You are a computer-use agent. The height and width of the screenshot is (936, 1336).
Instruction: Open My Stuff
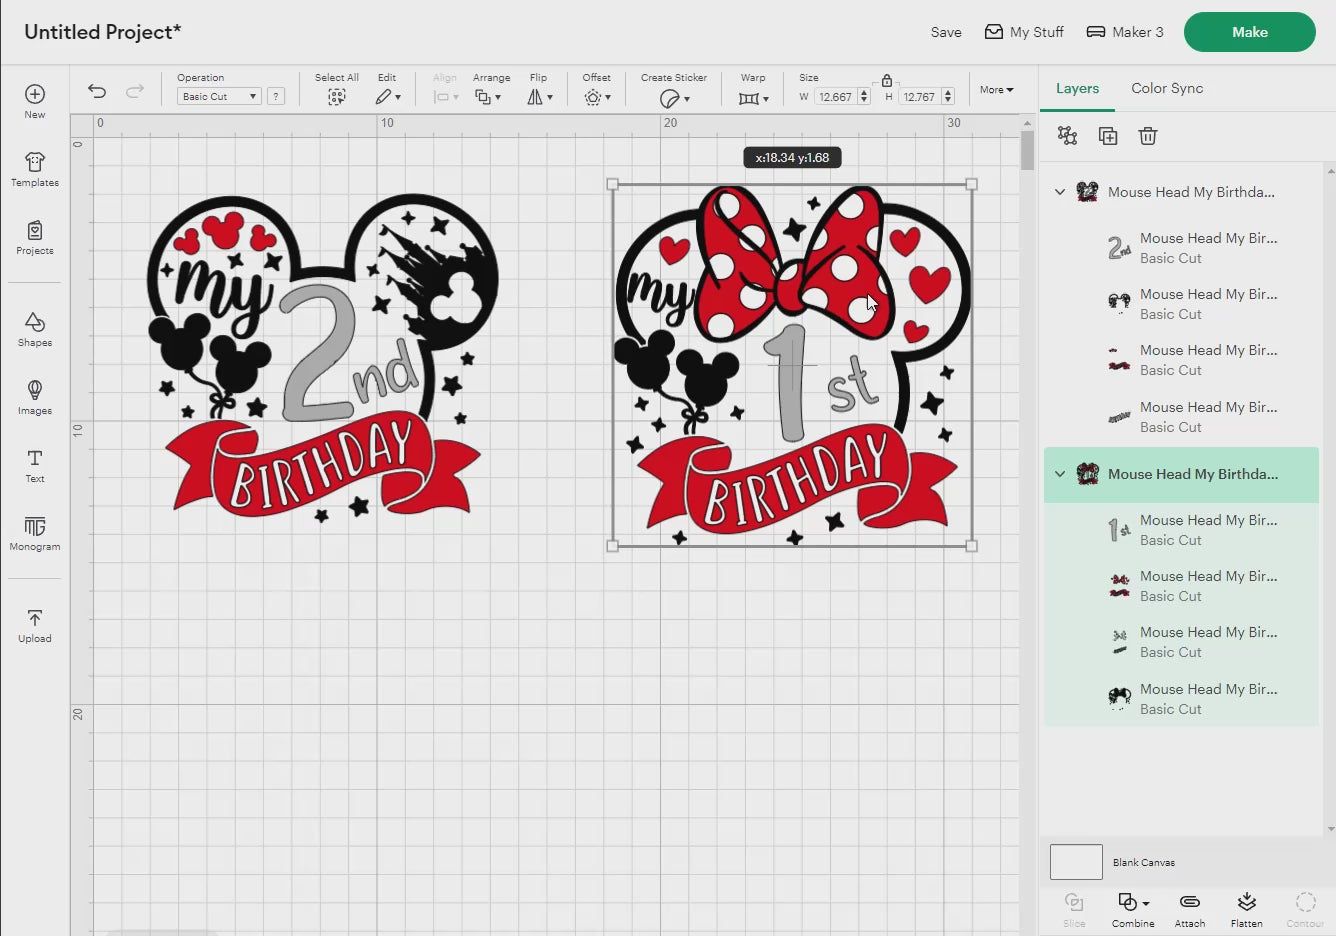[x=1024, y=32]
